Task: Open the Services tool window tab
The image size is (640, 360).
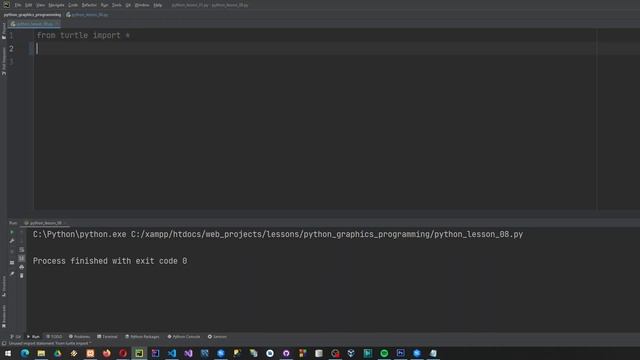Action: tap(217, 337)
